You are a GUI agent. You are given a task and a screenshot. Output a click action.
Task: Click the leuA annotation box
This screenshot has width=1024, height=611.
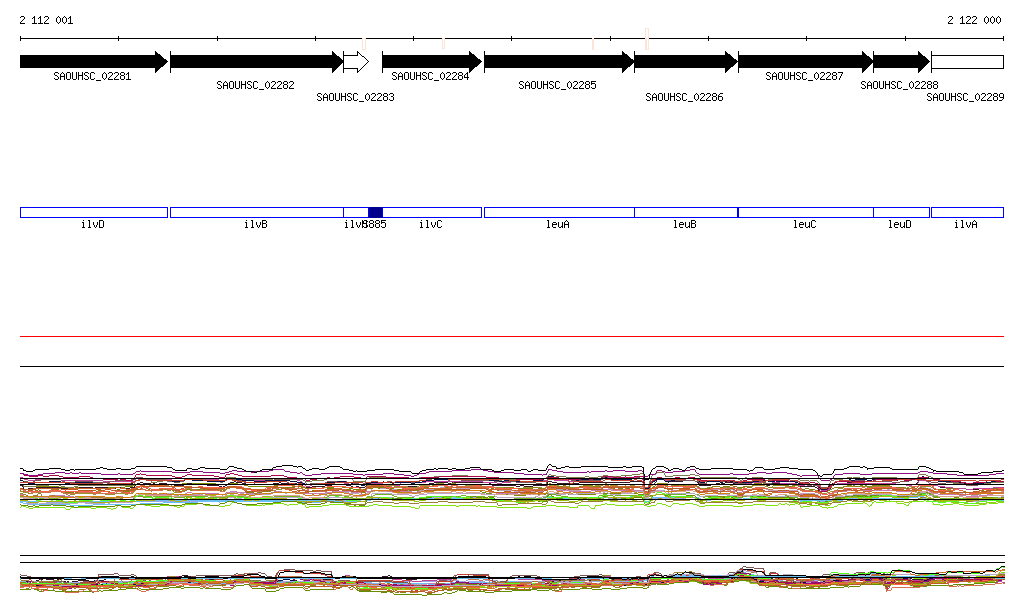[x=558, y=212]
